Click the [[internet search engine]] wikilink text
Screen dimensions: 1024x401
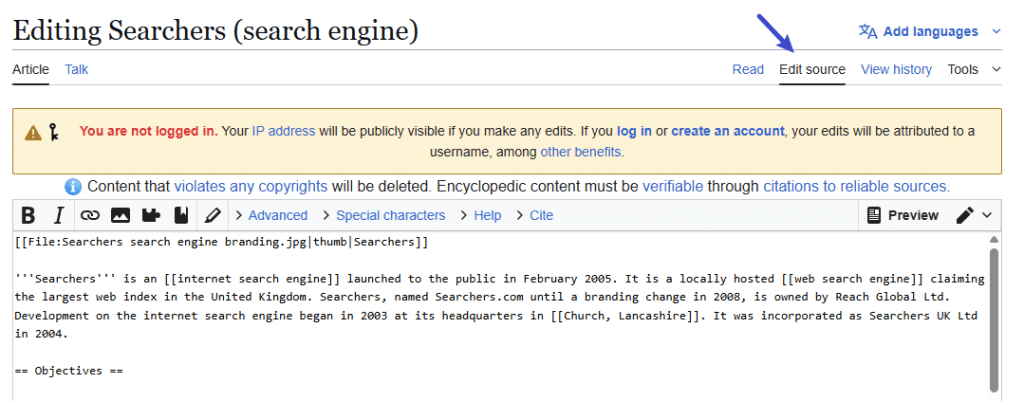tap(252, 279)
